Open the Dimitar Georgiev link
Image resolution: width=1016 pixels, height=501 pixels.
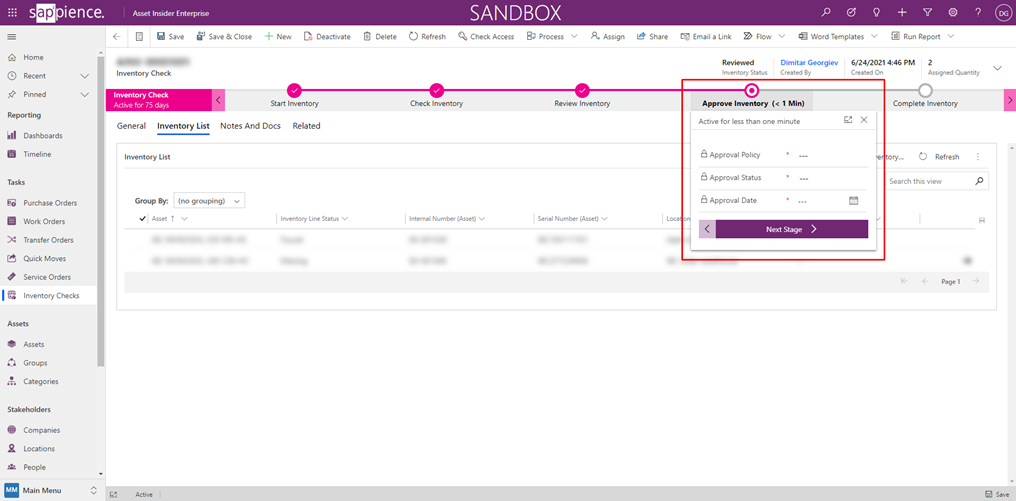coord(808,63)
